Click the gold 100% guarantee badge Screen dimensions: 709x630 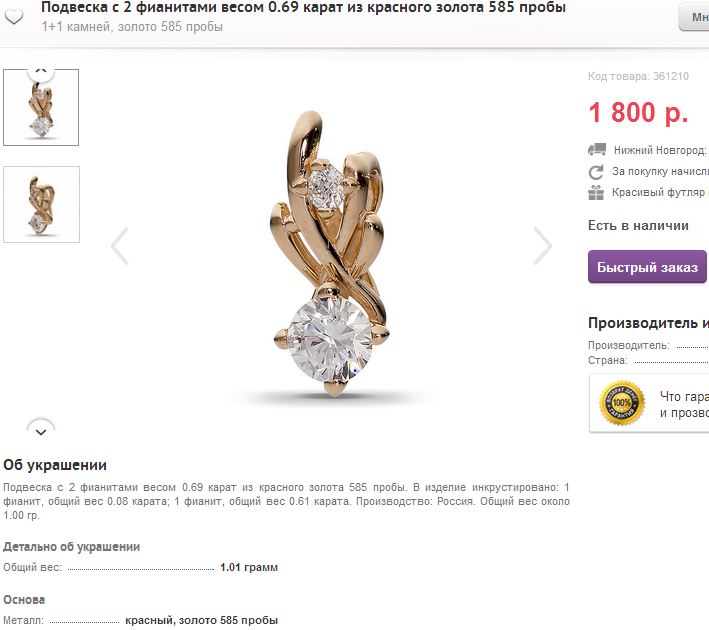[622, 403]
